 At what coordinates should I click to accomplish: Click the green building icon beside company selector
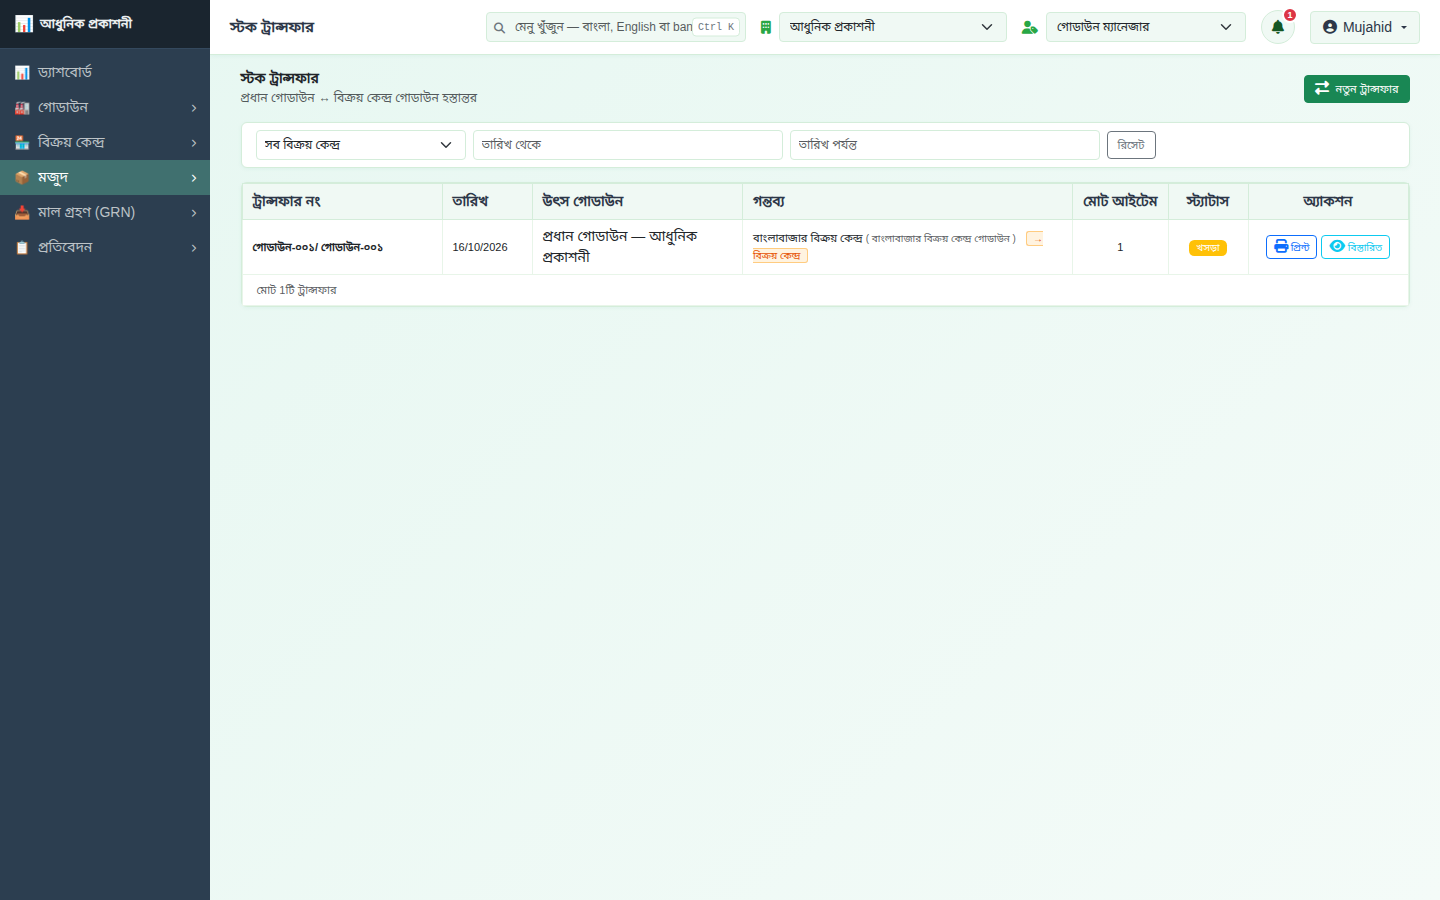(x=765, y=27)
